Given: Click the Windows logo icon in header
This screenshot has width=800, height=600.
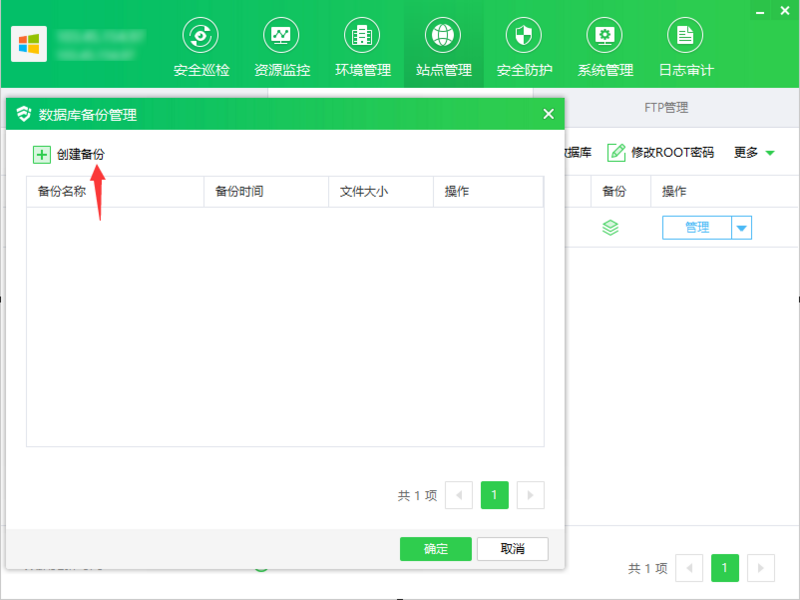Looking at the screenshot, I should [29, 44].
